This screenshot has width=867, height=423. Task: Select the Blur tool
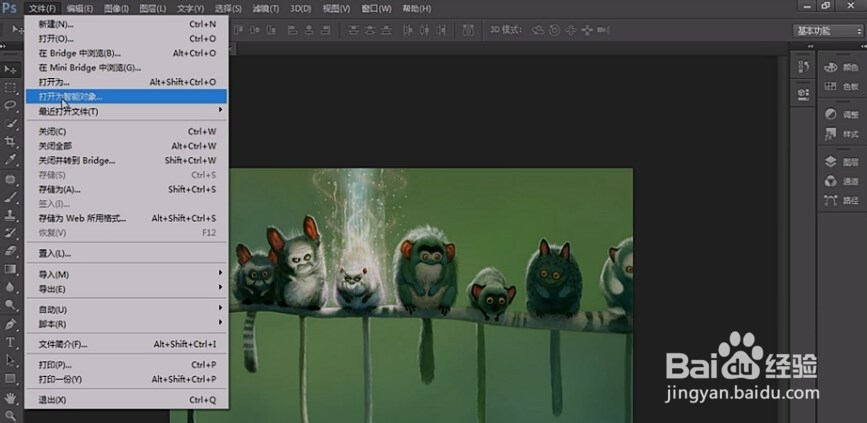10,286
